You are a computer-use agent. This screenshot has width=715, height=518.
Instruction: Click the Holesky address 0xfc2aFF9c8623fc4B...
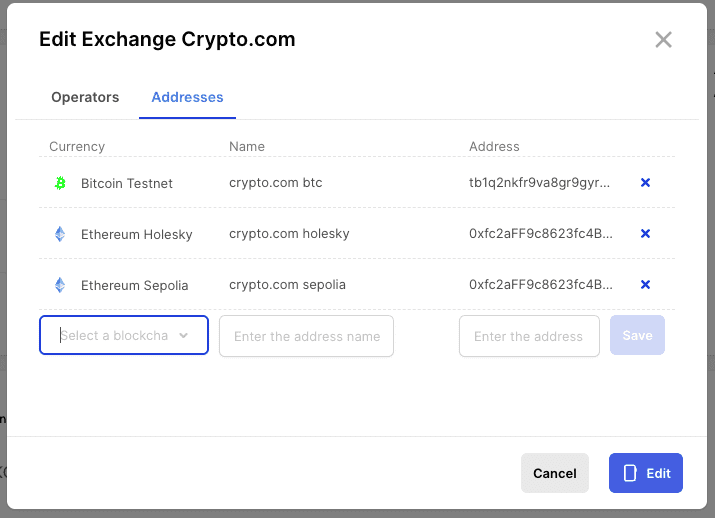point(541,234)
